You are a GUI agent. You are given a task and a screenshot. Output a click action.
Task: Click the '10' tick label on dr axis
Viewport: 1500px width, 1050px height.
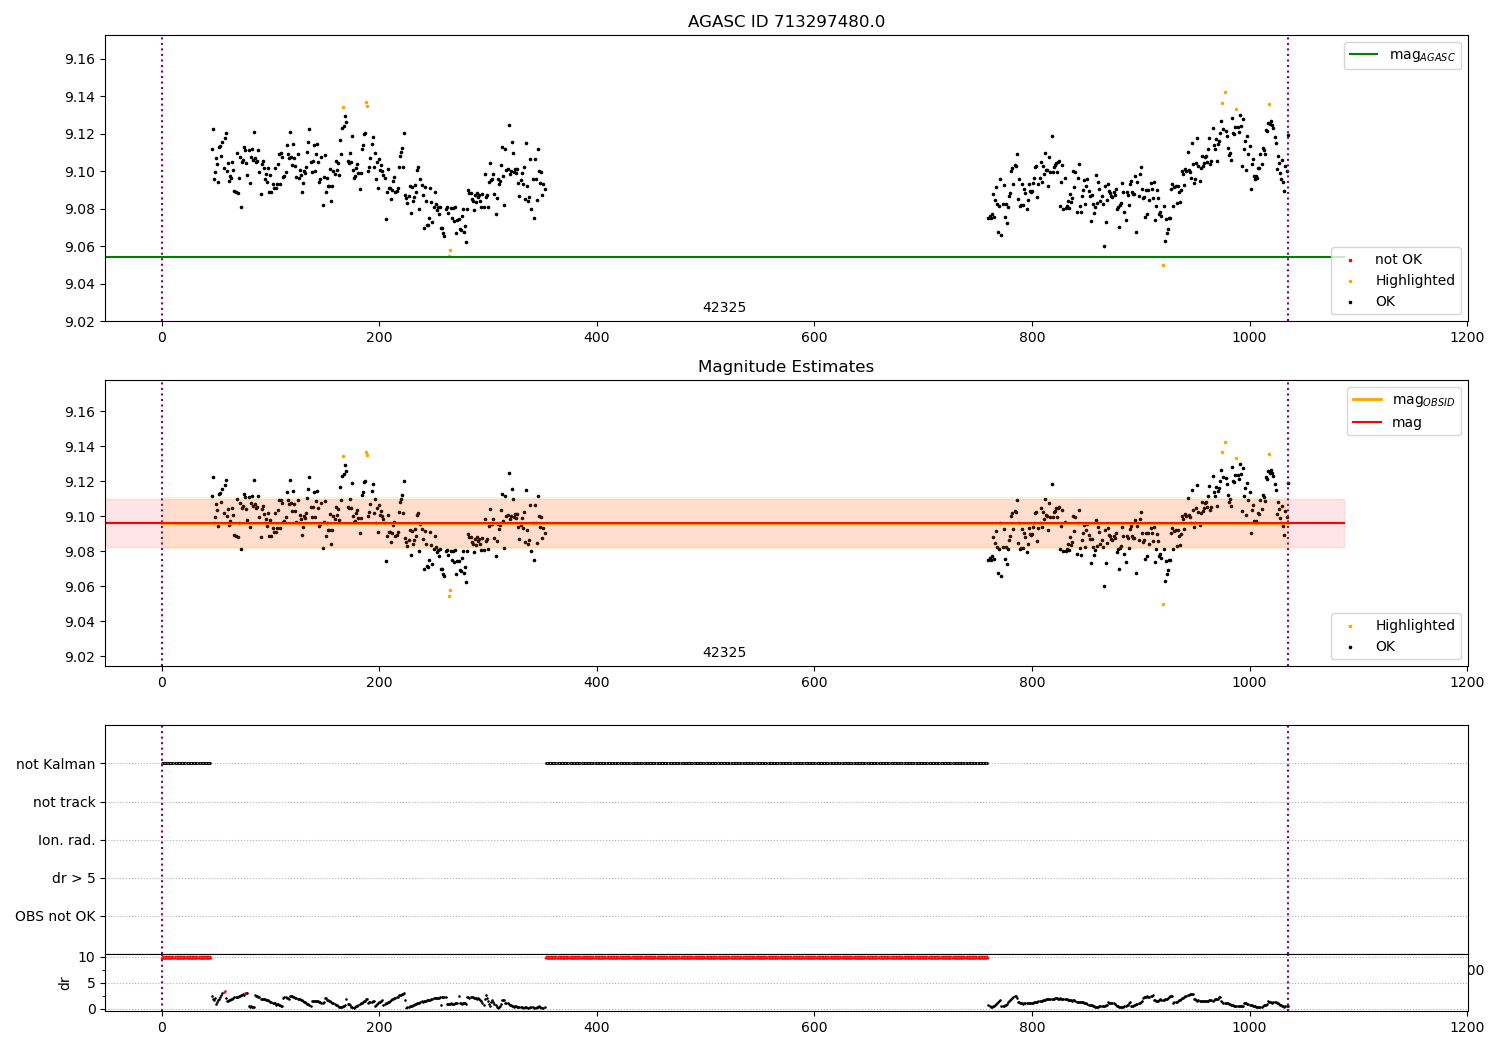87,957
